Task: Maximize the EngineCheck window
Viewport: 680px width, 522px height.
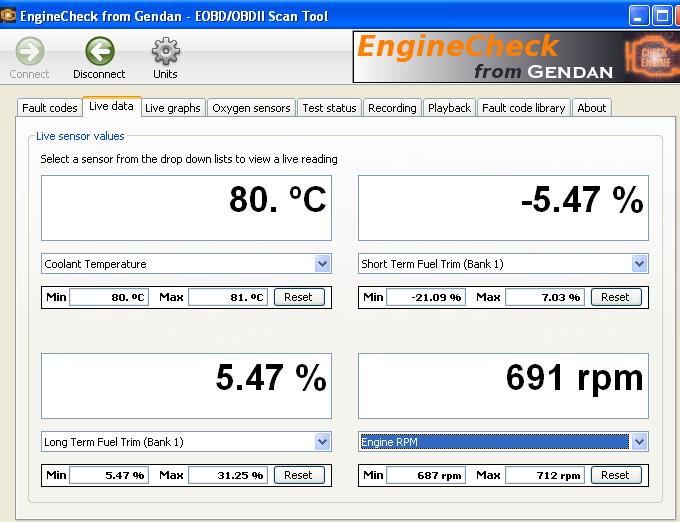Action: point(662,16)
